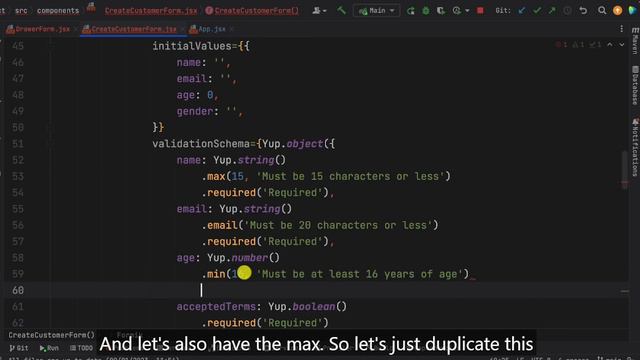This screenshot has height=360, width=640.
Task: Go to previous highlighted error arrow
Action: [x=610, y=44]
